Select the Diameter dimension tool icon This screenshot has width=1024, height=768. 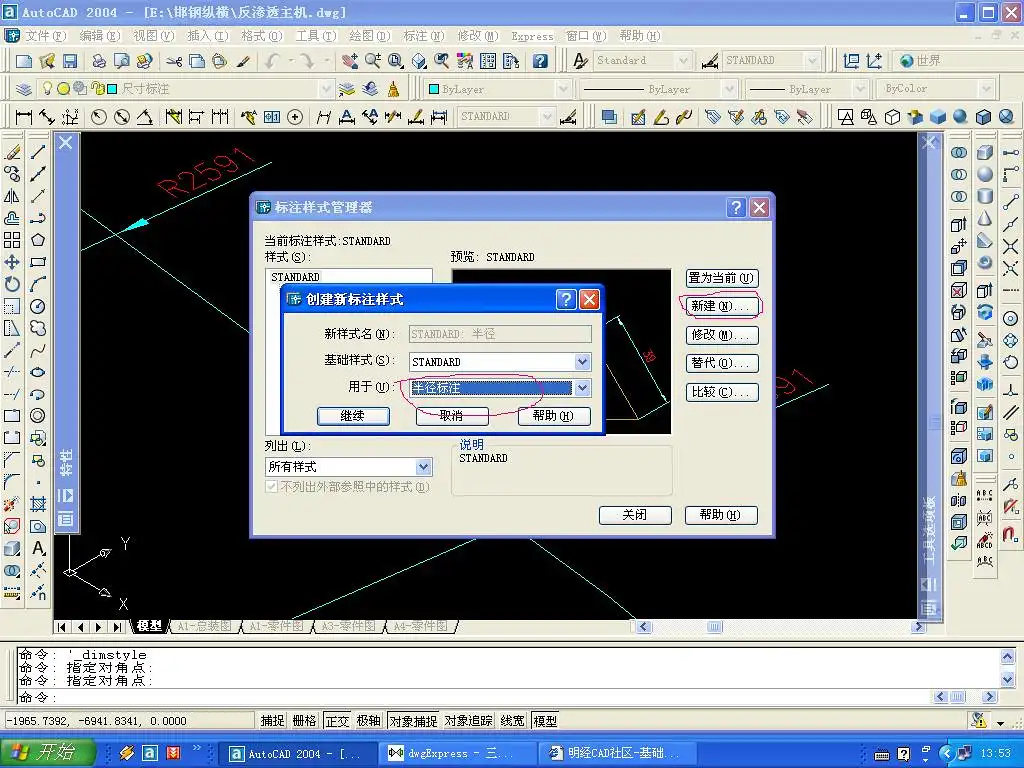121,118
